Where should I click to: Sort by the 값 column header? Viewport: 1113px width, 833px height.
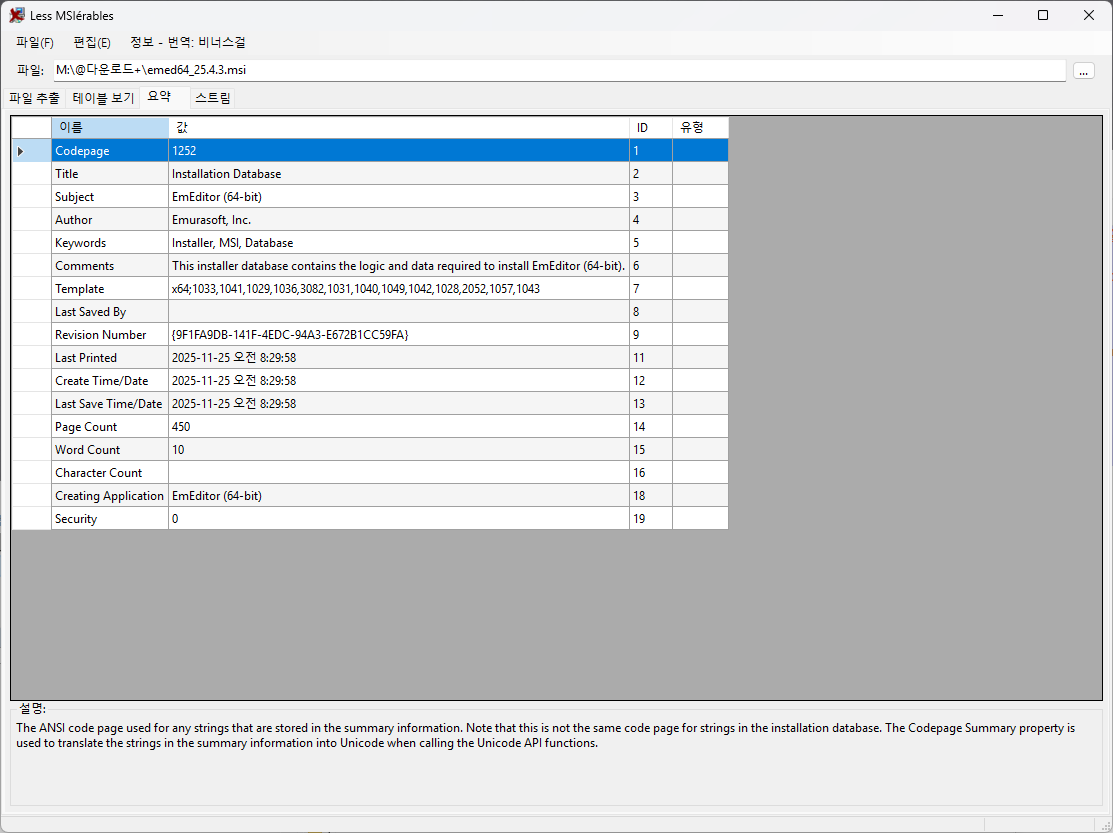[x=398, y=128]
